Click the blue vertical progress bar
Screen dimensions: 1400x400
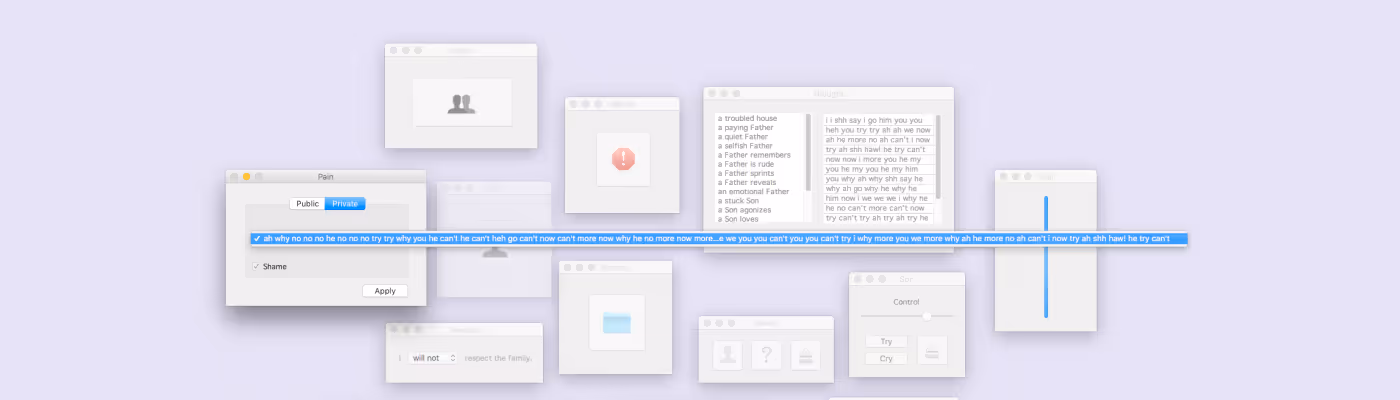click(1046, 257)
